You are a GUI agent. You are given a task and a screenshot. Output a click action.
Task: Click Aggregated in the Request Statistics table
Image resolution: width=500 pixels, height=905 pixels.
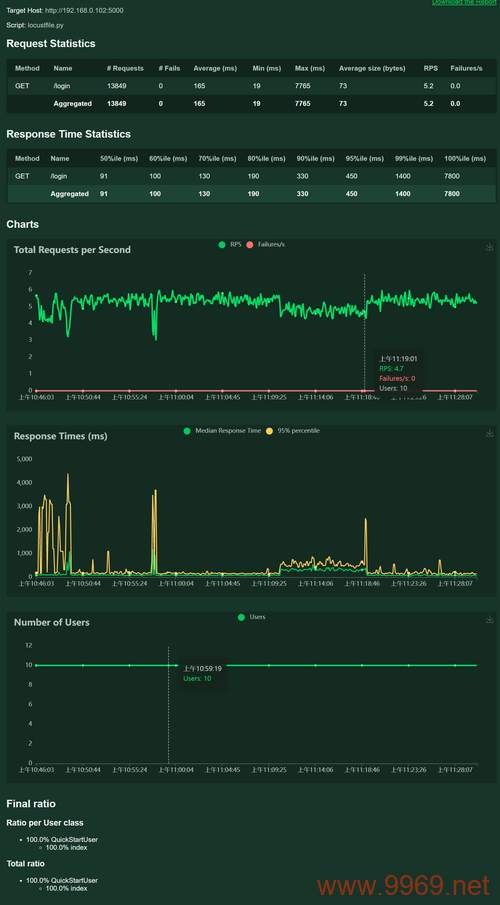point(72,104)
